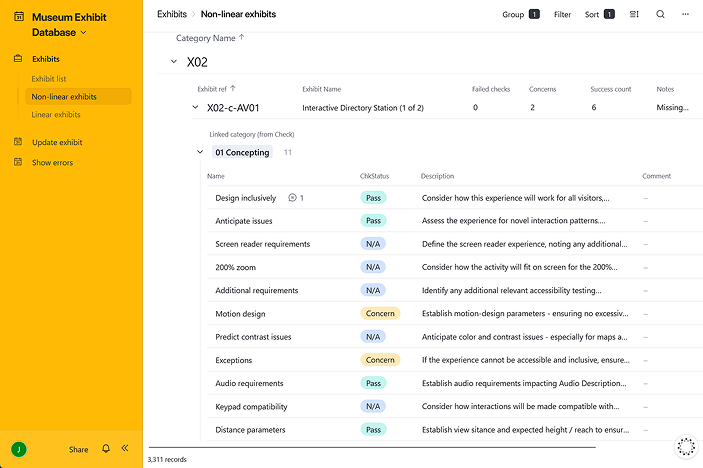Click the Description column header
703x468 pixels.
[437, 176]
